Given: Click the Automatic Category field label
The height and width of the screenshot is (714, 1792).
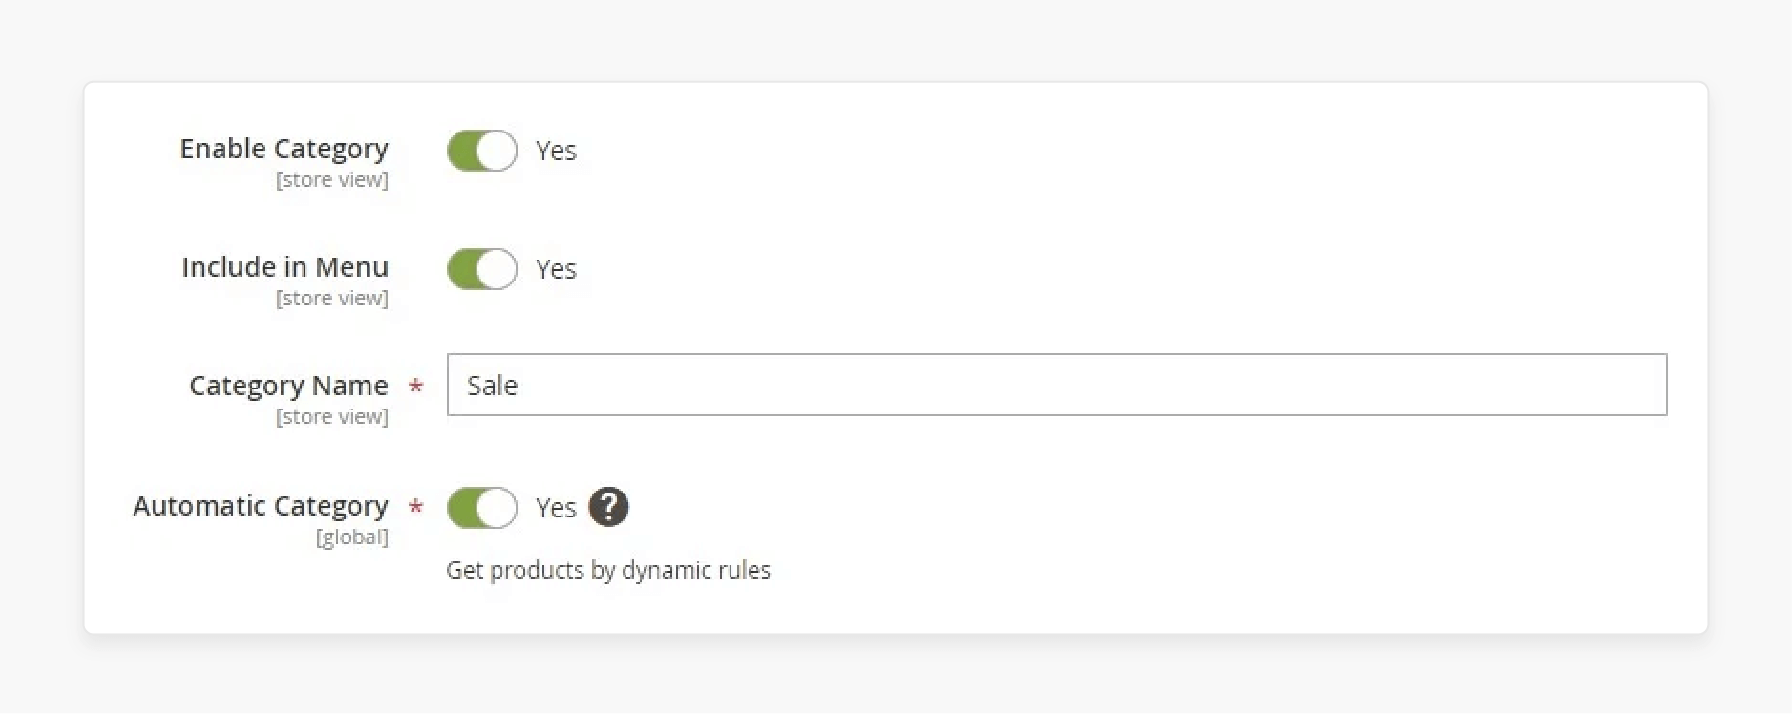Looking at the screenshot, I should (260, 506).
